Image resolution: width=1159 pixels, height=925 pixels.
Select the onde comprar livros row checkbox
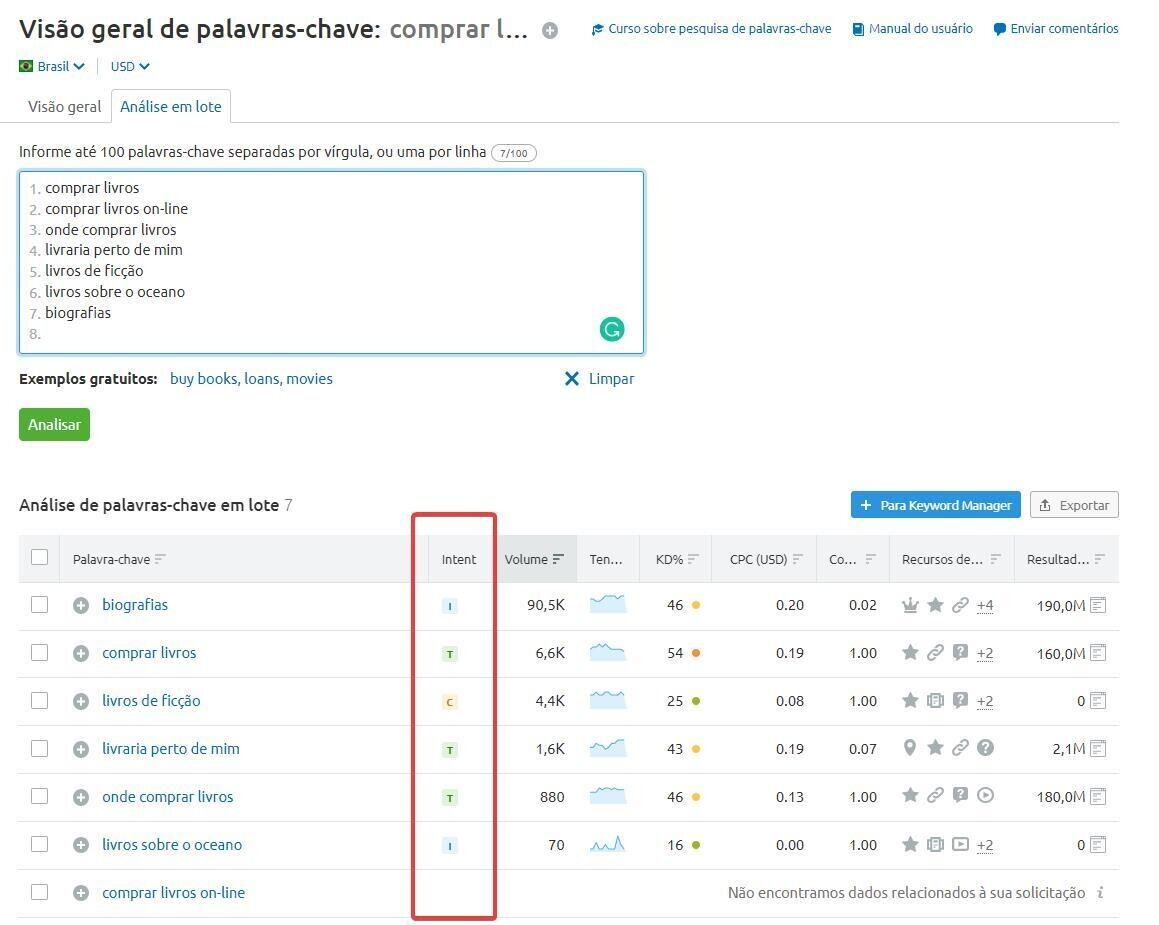(39, 797)
